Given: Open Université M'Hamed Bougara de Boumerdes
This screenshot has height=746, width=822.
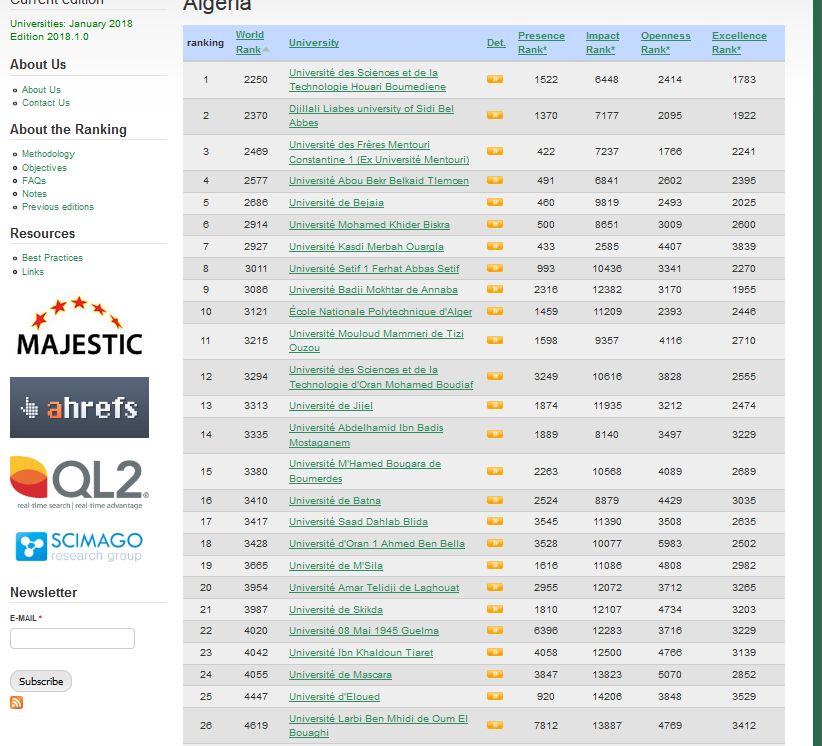Looking at the screenshot, I should tap(365, 471).
